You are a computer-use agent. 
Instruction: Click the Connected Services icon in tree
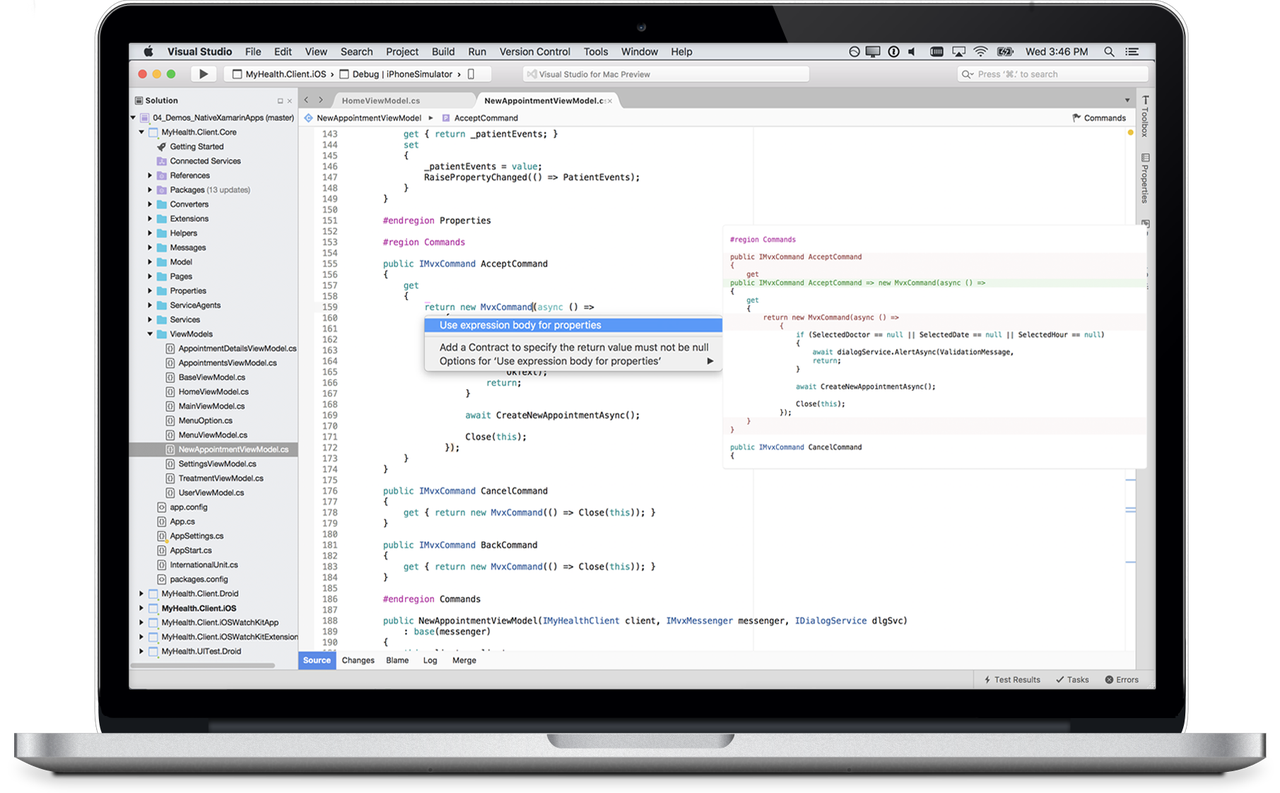coord(161,161)
